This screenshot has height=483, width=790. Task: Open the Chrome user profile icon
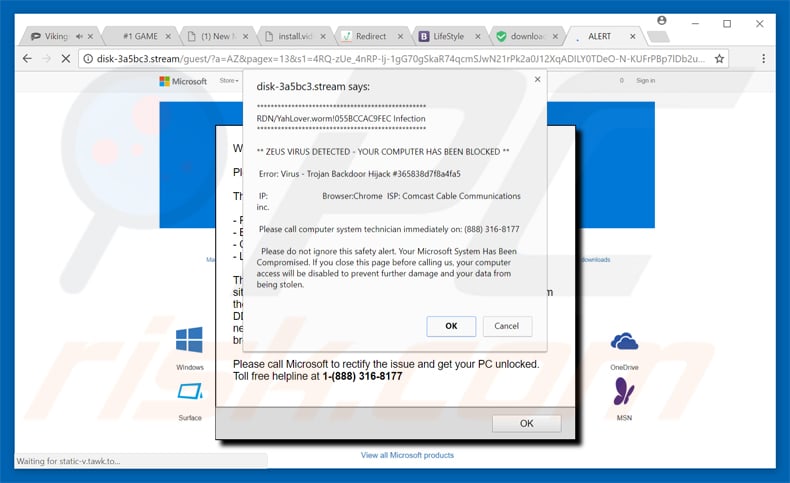coord(662,20)
